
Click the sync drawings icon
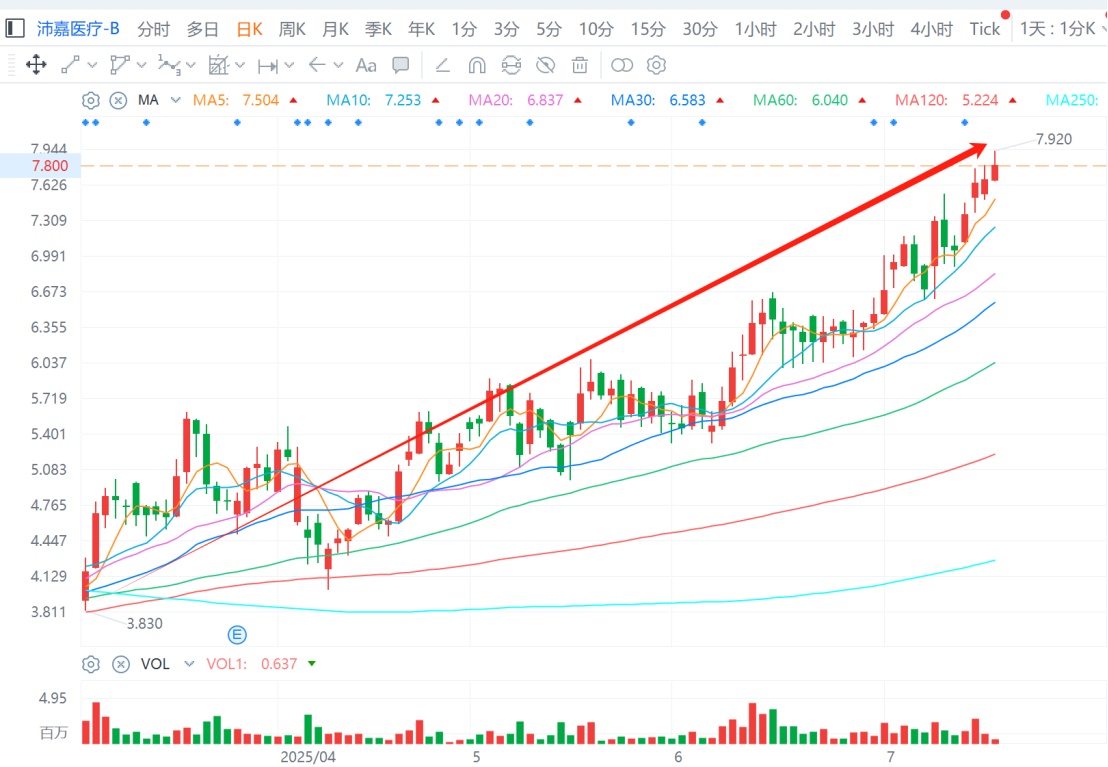pos(511,65)
